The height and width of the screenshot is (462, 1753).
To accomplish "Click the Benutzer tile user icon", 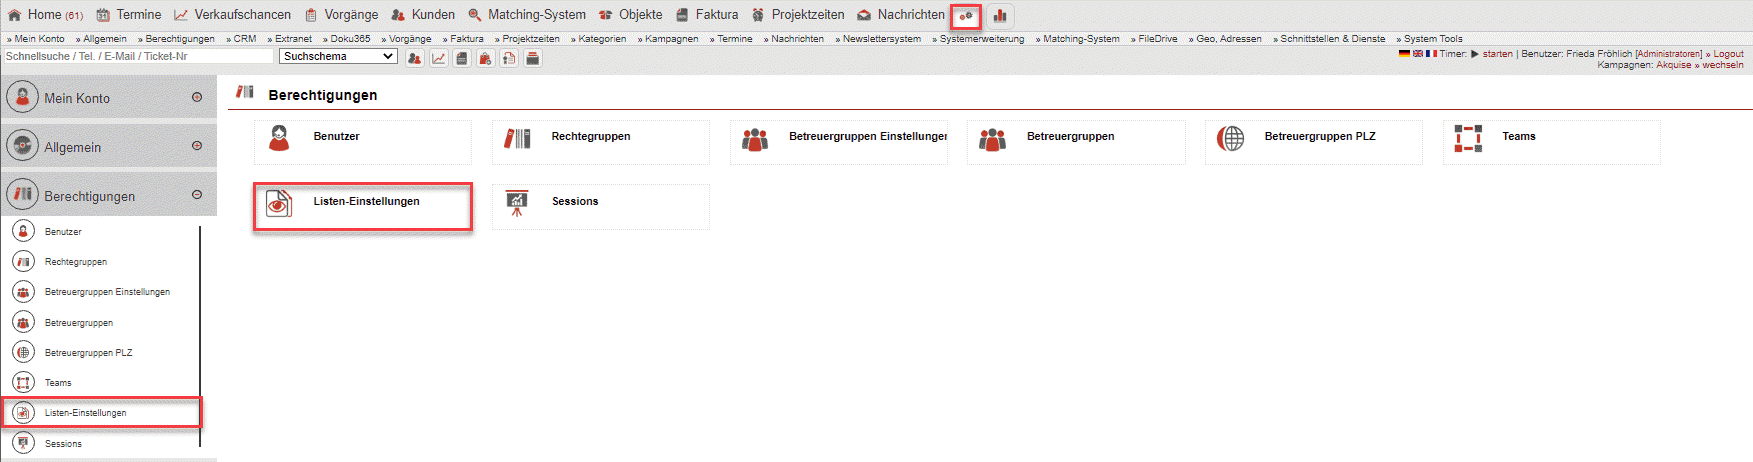I will (279, 139).
